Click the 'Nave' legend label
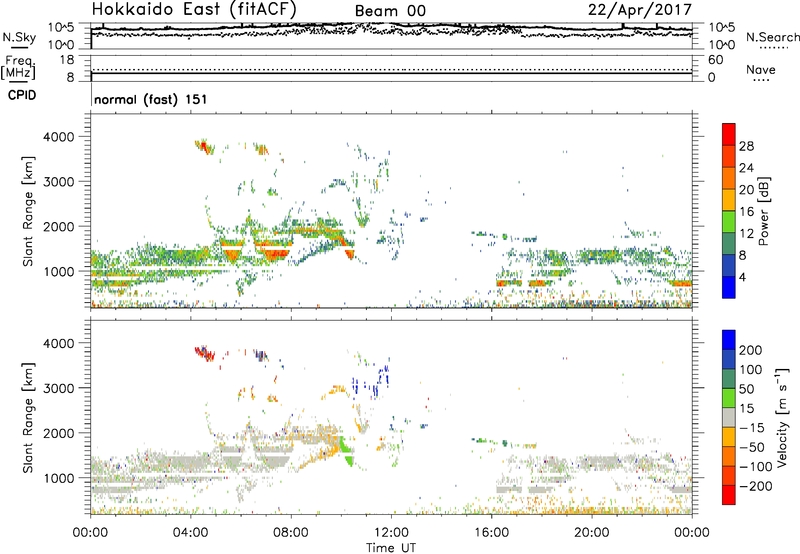The height and width of the screenshot is (554, 800). point(761,69)
